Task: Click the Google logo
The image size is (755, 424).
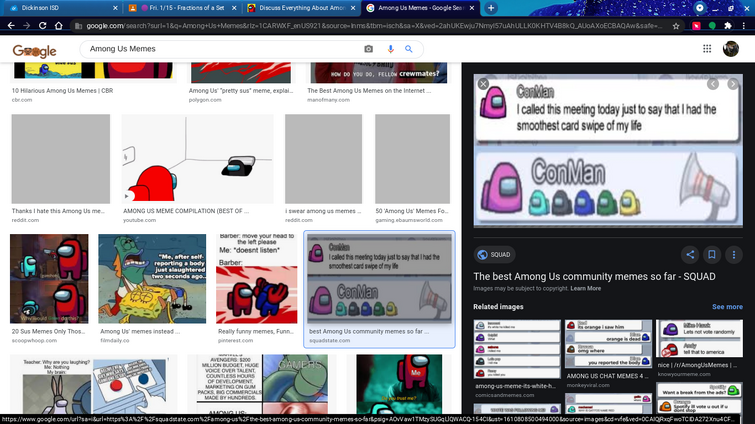Action: tap(34, 51)
